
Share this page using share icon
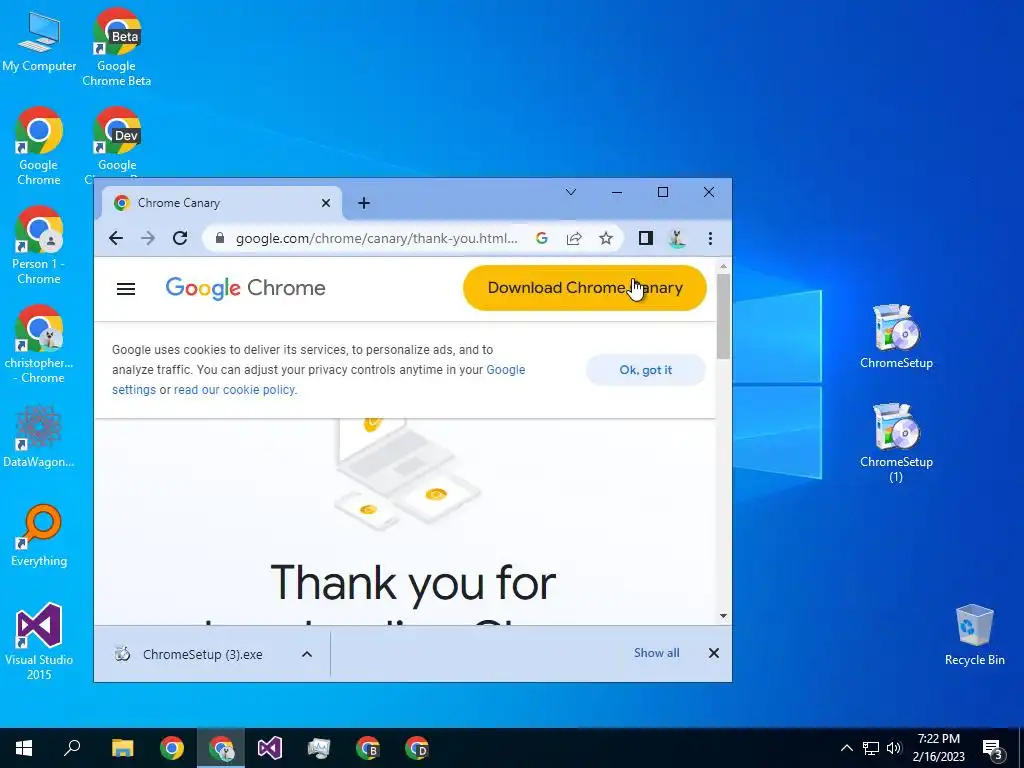pos(574,238)
